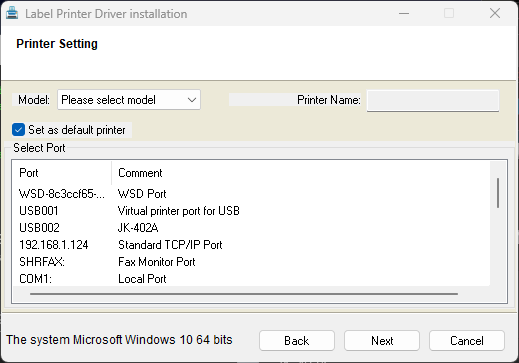Screen dimensions: 519x363
Task: Open the Model dropdown list
Action: click(x=129, y=100)
